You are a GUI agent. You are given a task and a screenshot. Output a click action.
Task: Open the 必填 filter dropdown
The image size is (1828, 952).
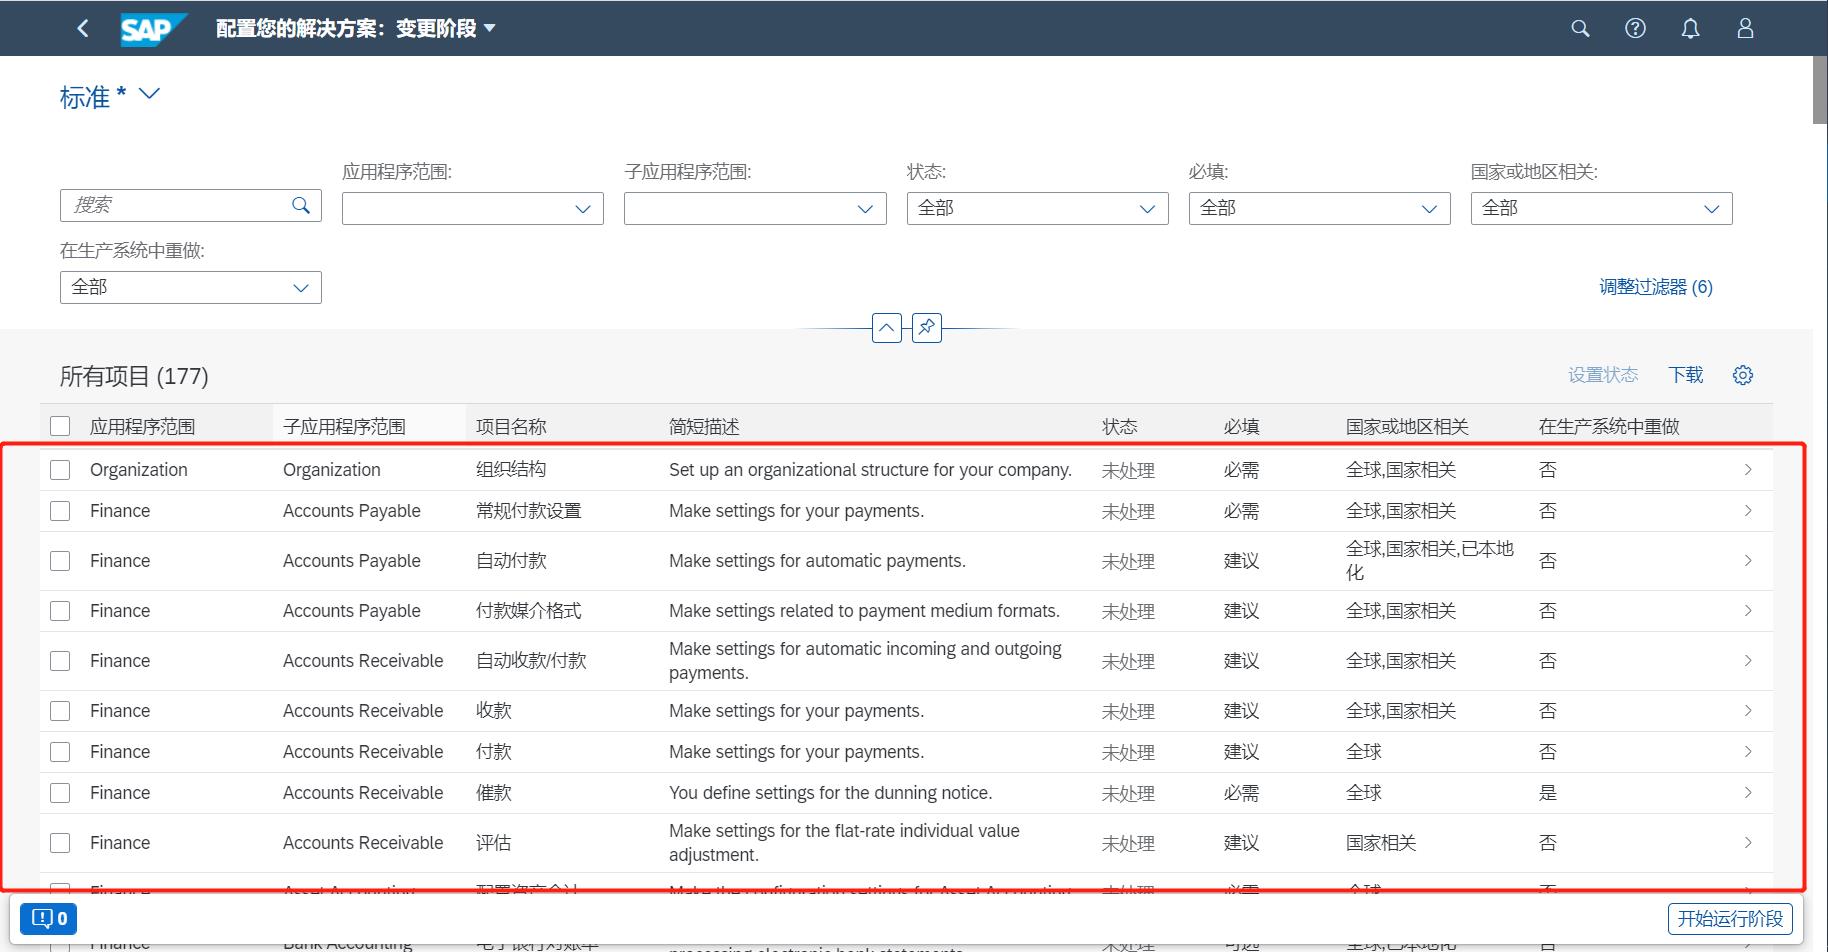coord(1428,208)
